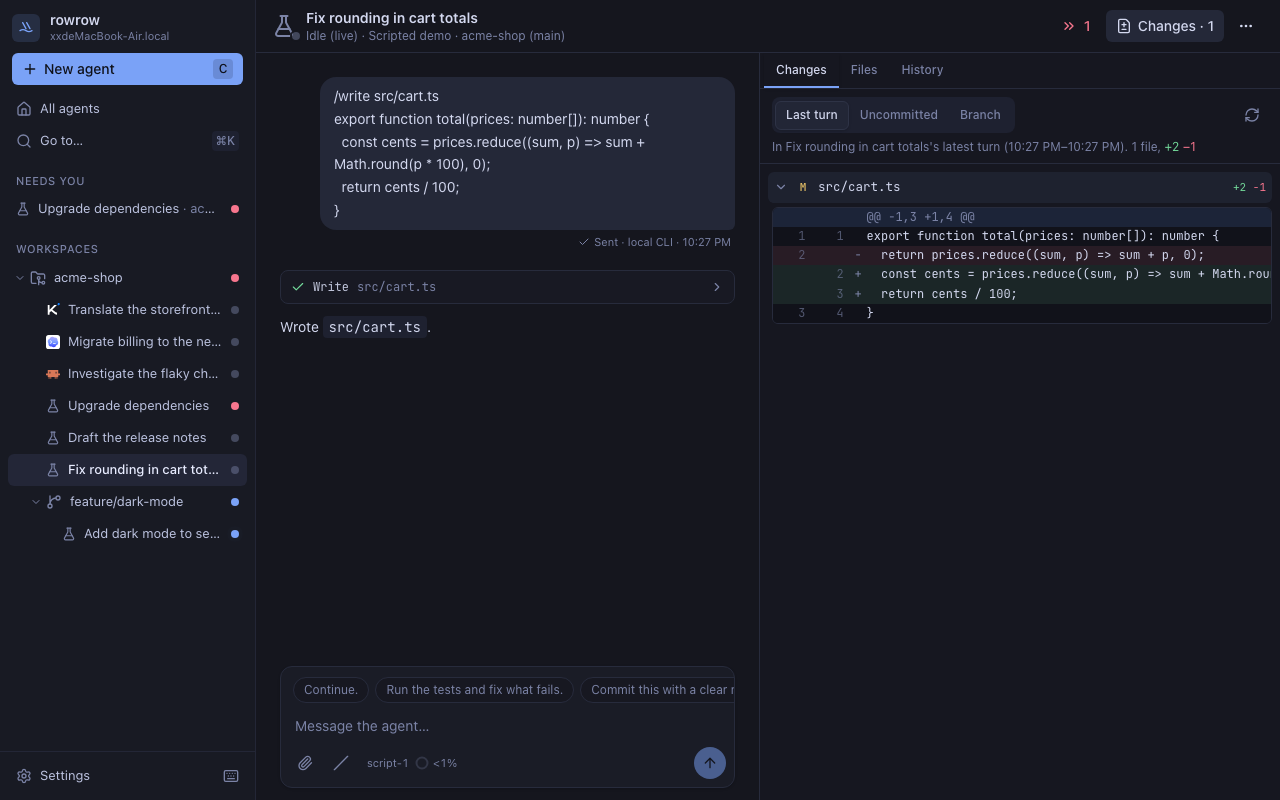Open Go to search
Viewport: 1280px width, 800px height.
coord(127,141)
